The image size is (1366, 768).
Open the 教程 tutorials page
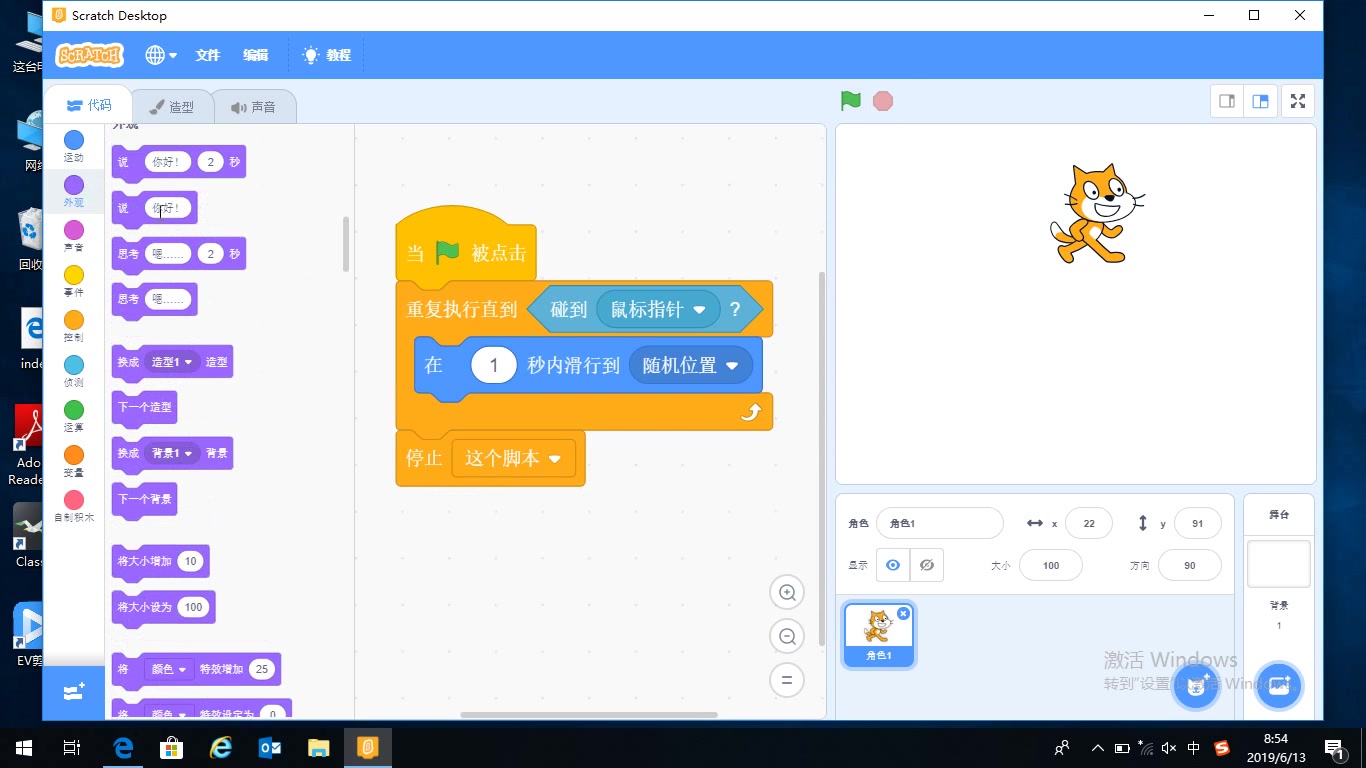[327, 55]
